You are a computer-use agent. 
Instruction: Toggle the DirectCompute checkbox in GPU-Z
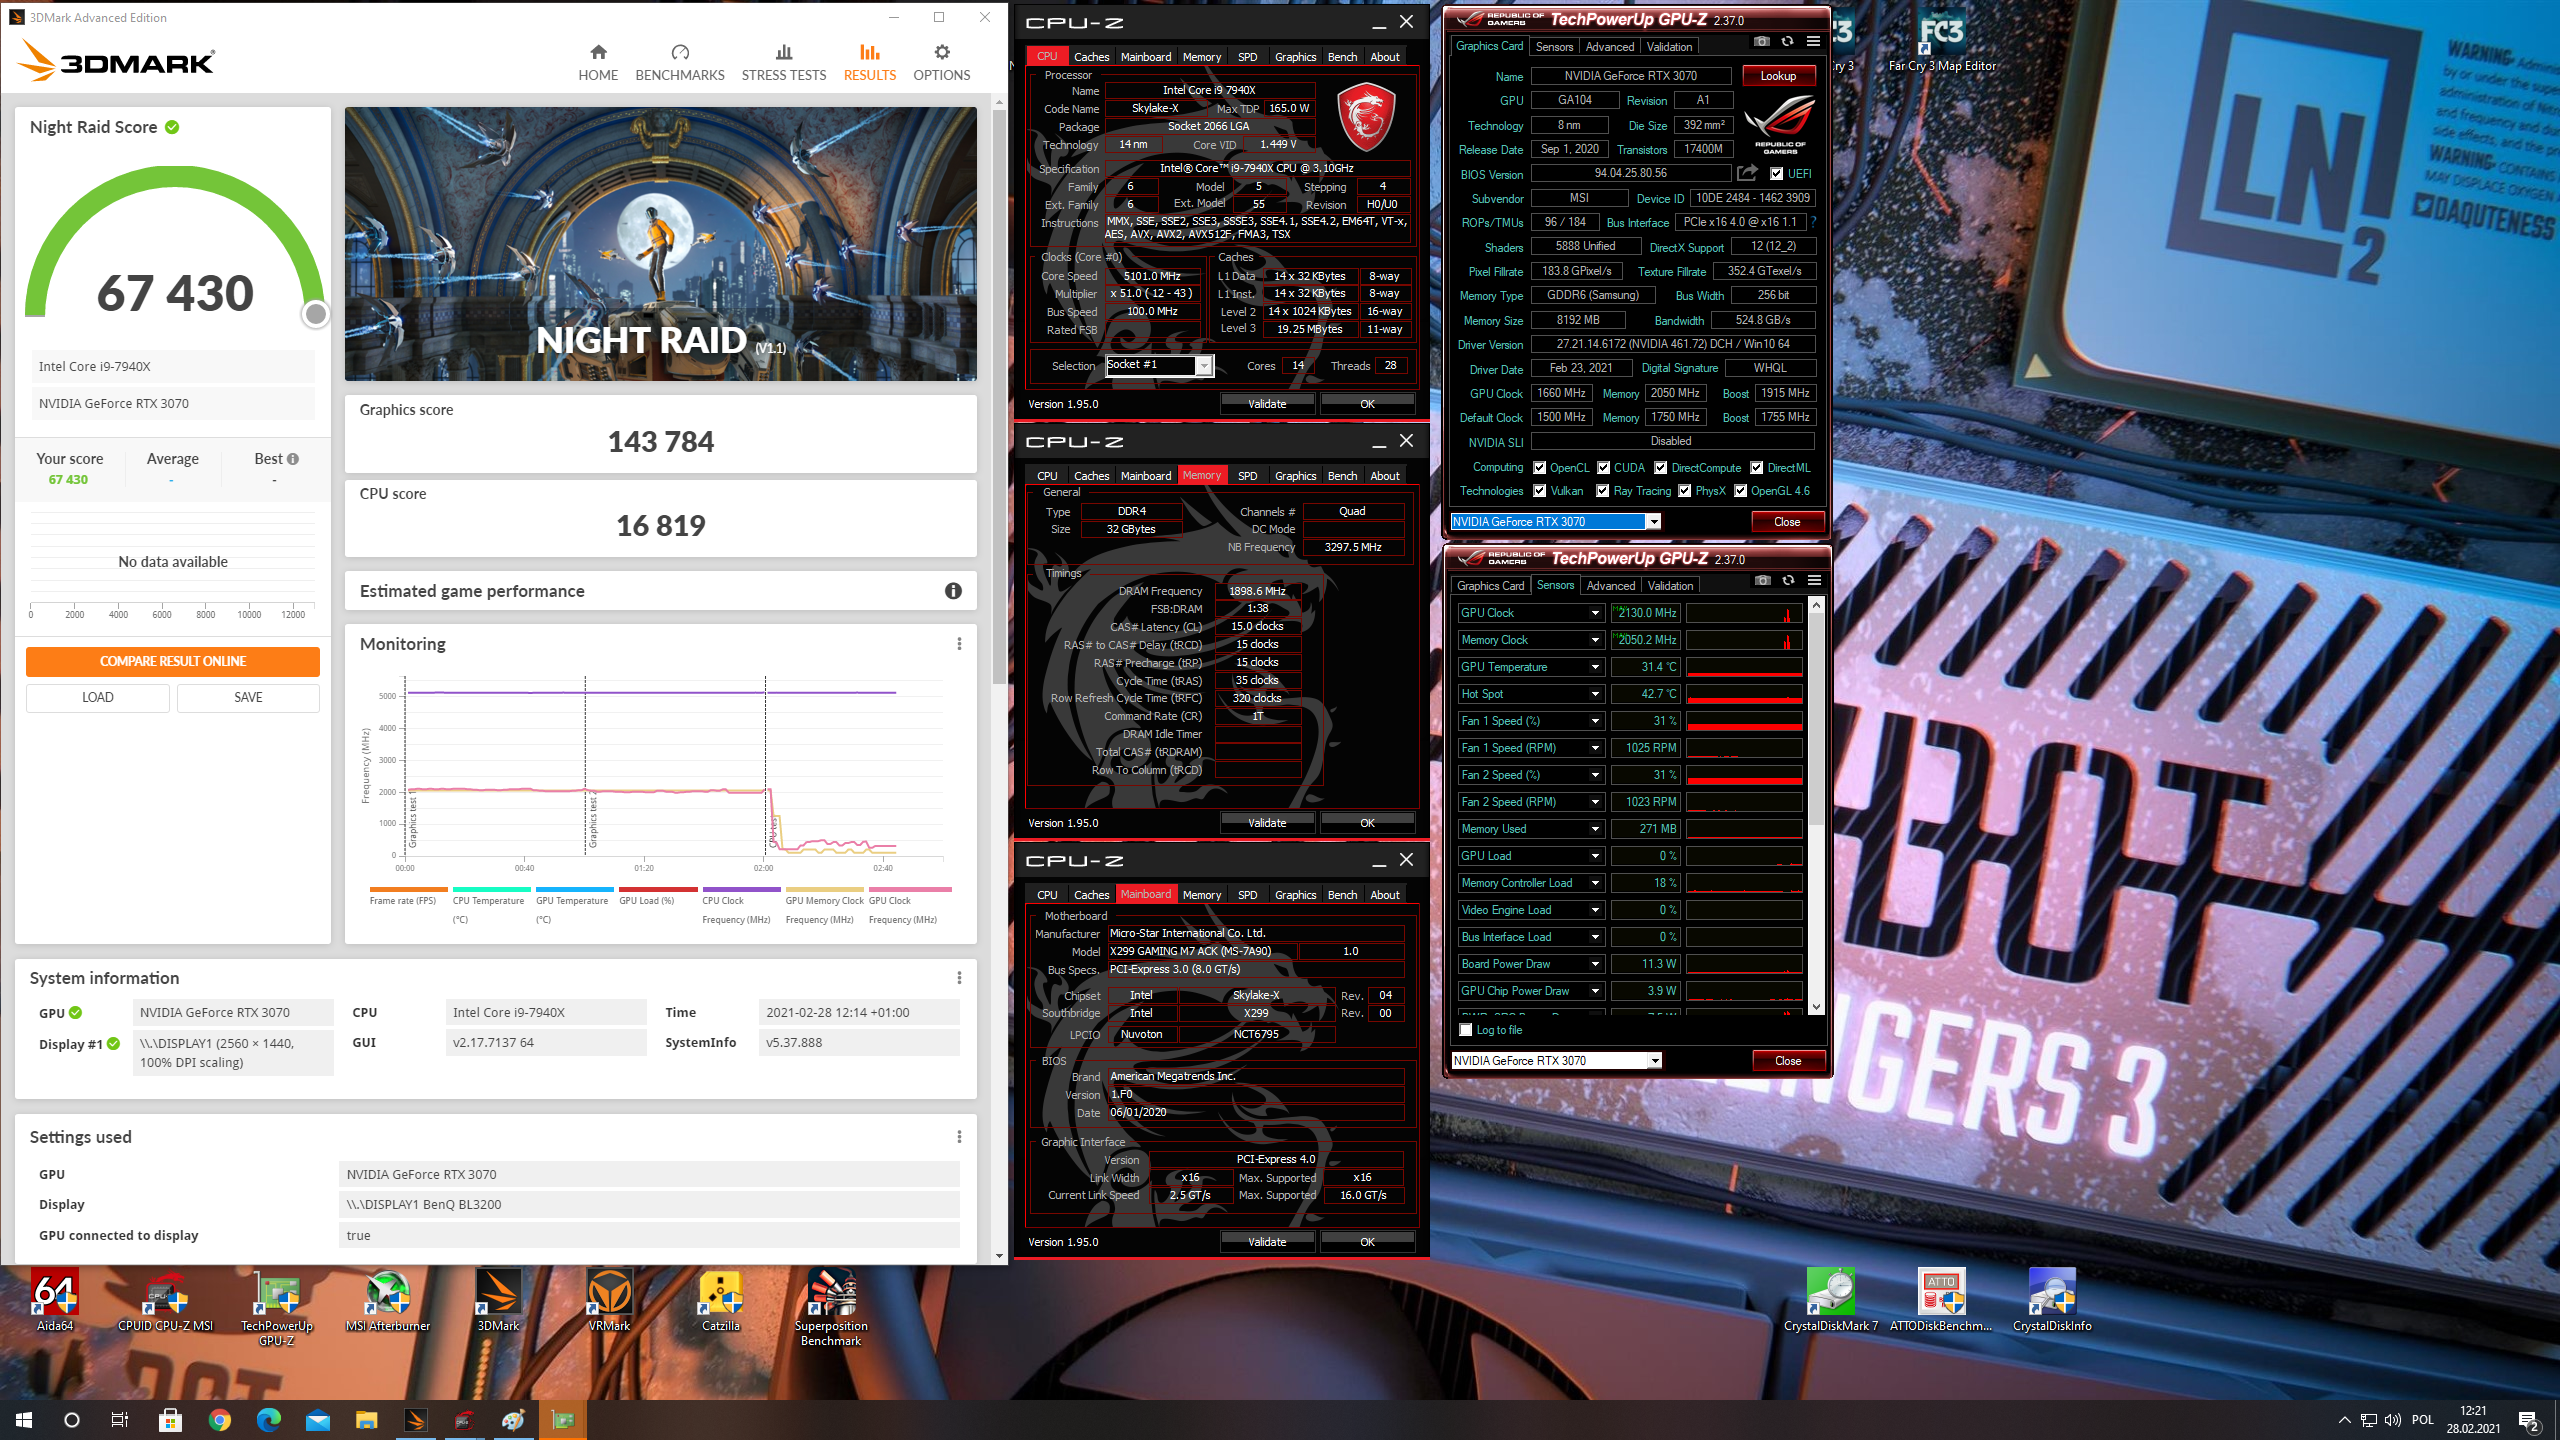pos(1660,468)
